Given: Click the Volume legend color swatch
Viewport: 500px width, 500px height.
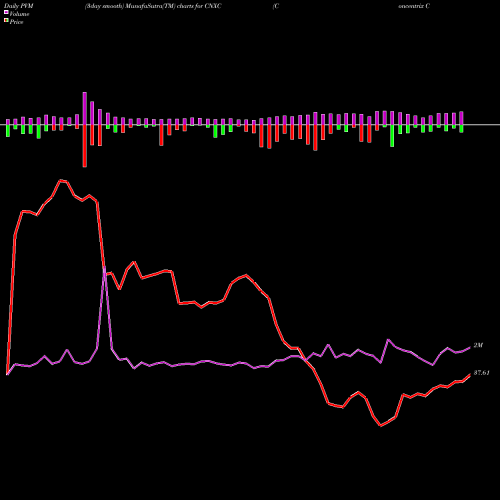Looking at the screenshot, I should 6,12.
